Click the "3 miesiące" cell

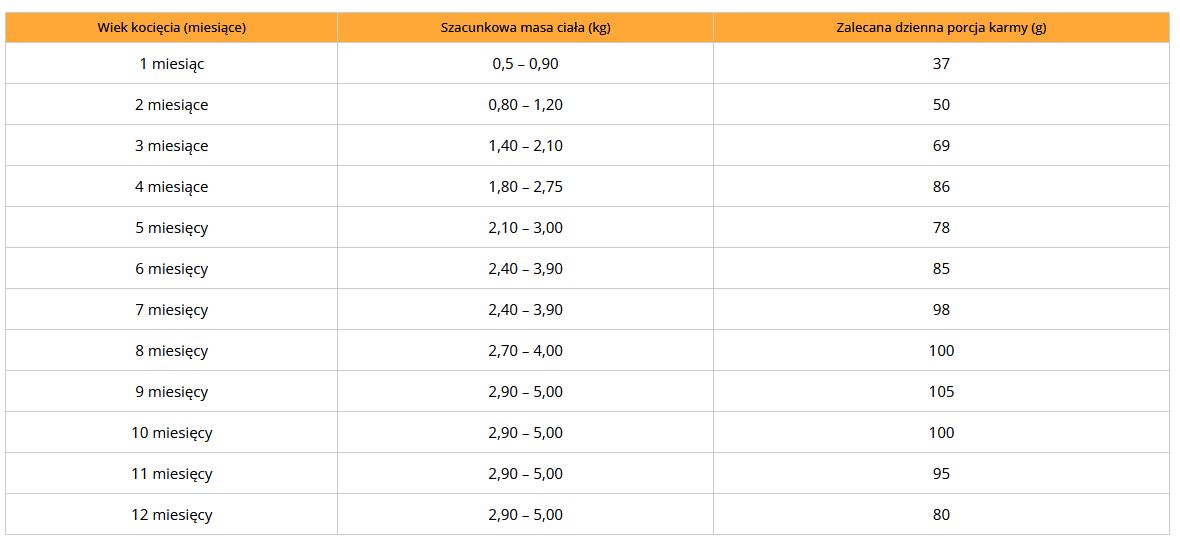click(x=171, y=146)
